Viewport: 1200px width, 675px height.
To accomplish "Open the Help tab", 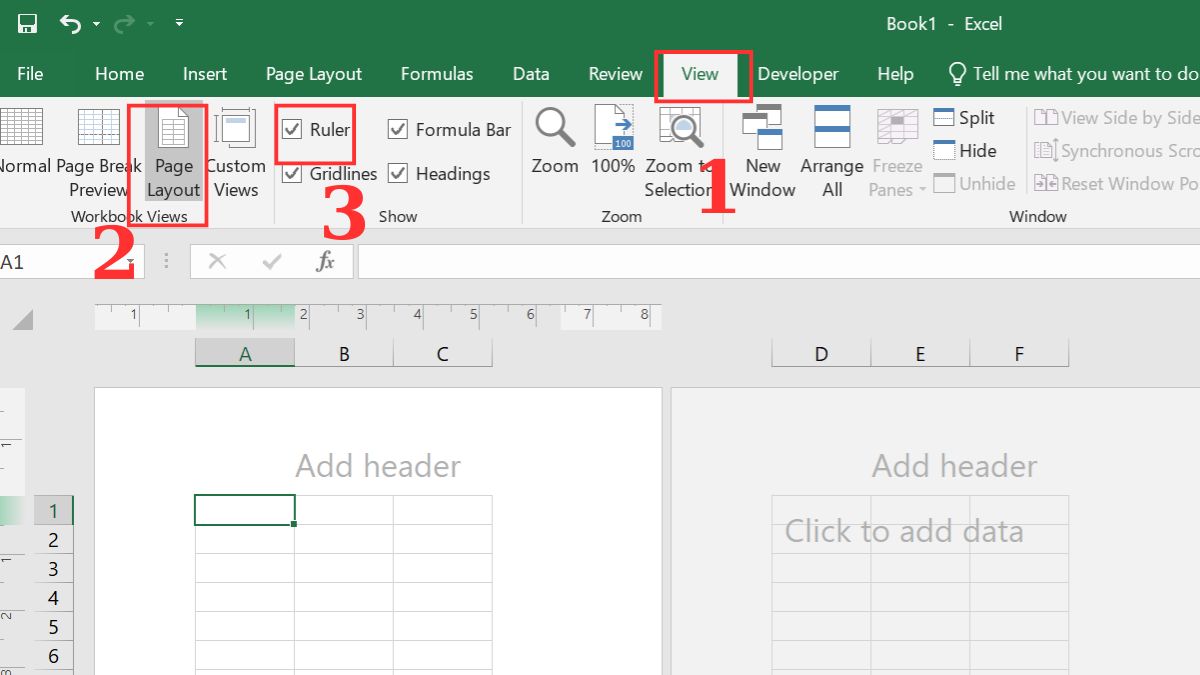I will coord(895,74).
